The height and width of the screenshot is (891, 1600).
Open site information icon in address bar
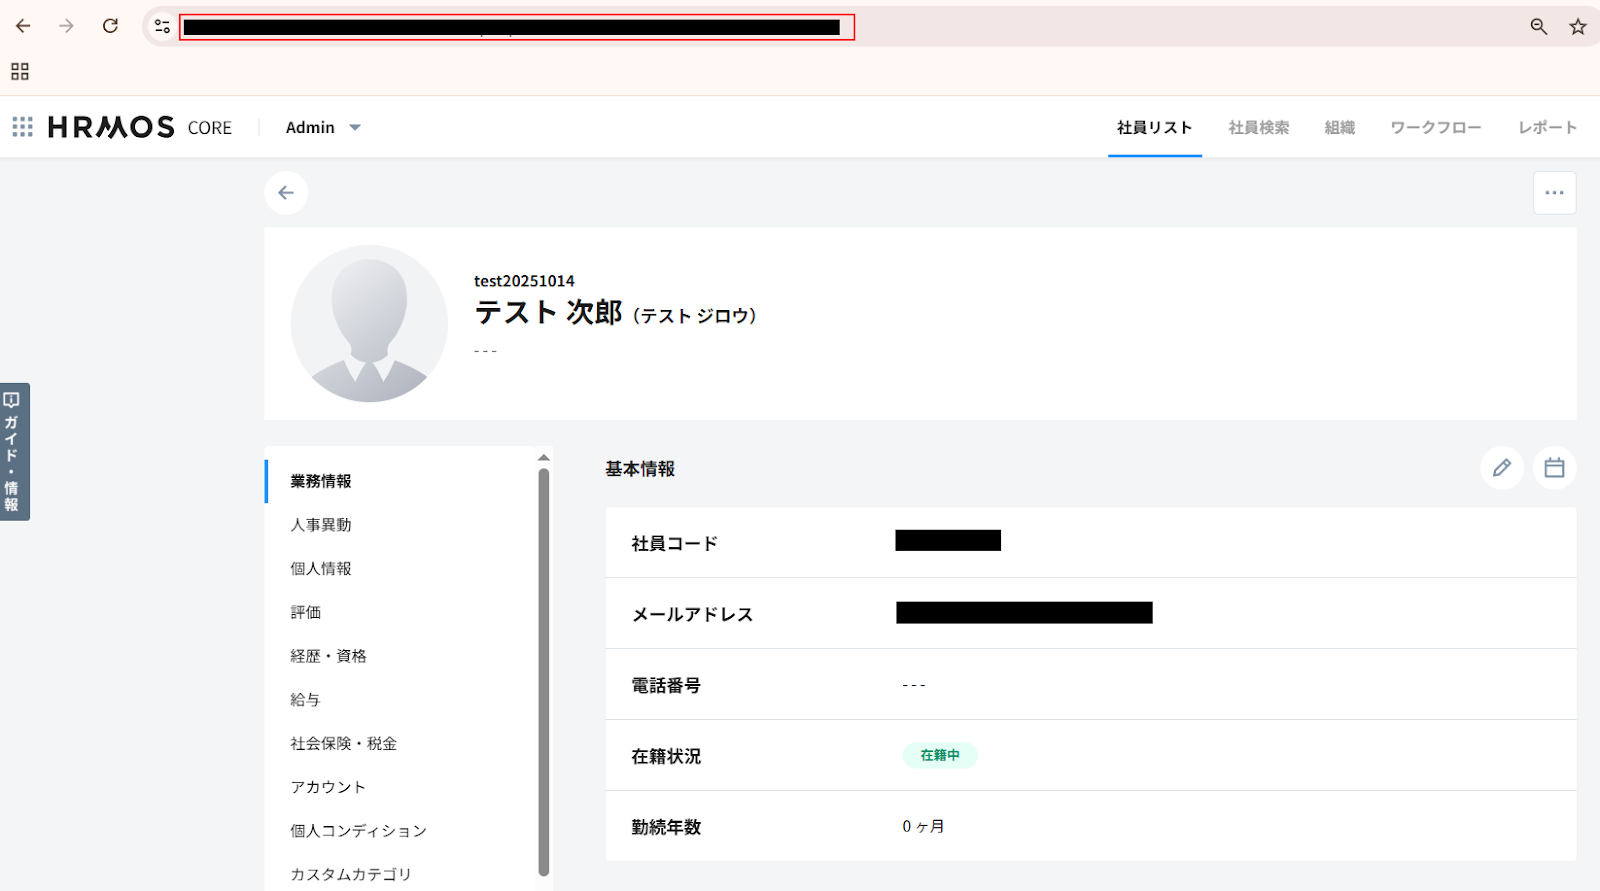(162, 27)
